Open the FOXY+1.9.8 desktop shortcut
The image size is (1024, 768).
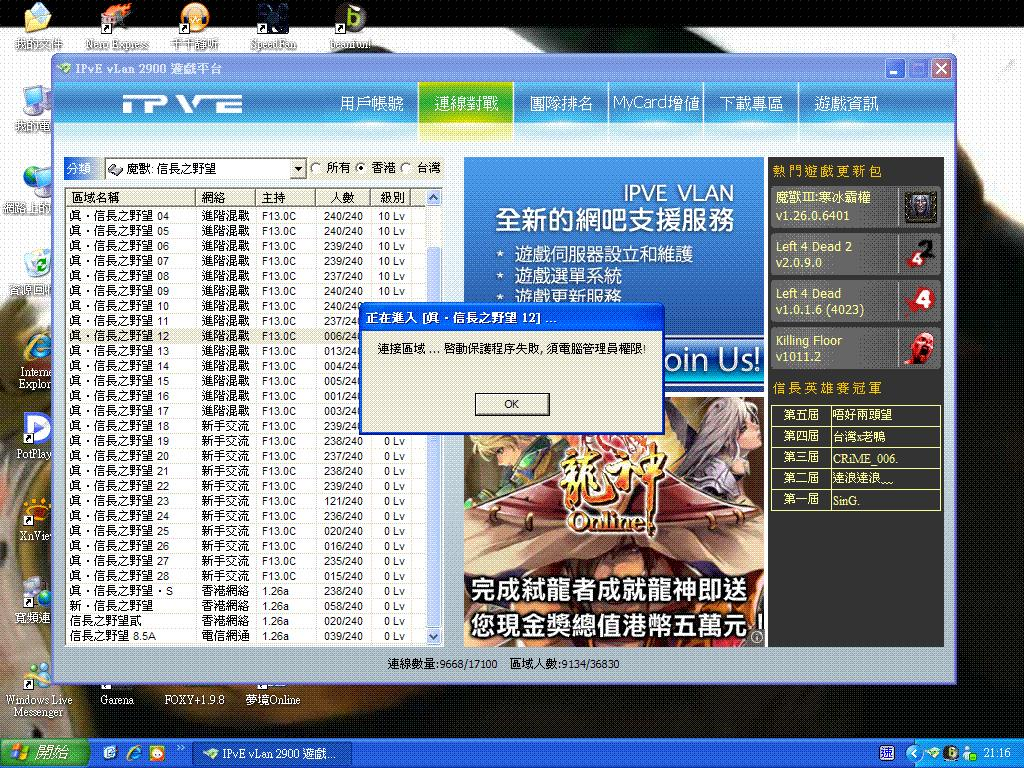tap(194, 699)
